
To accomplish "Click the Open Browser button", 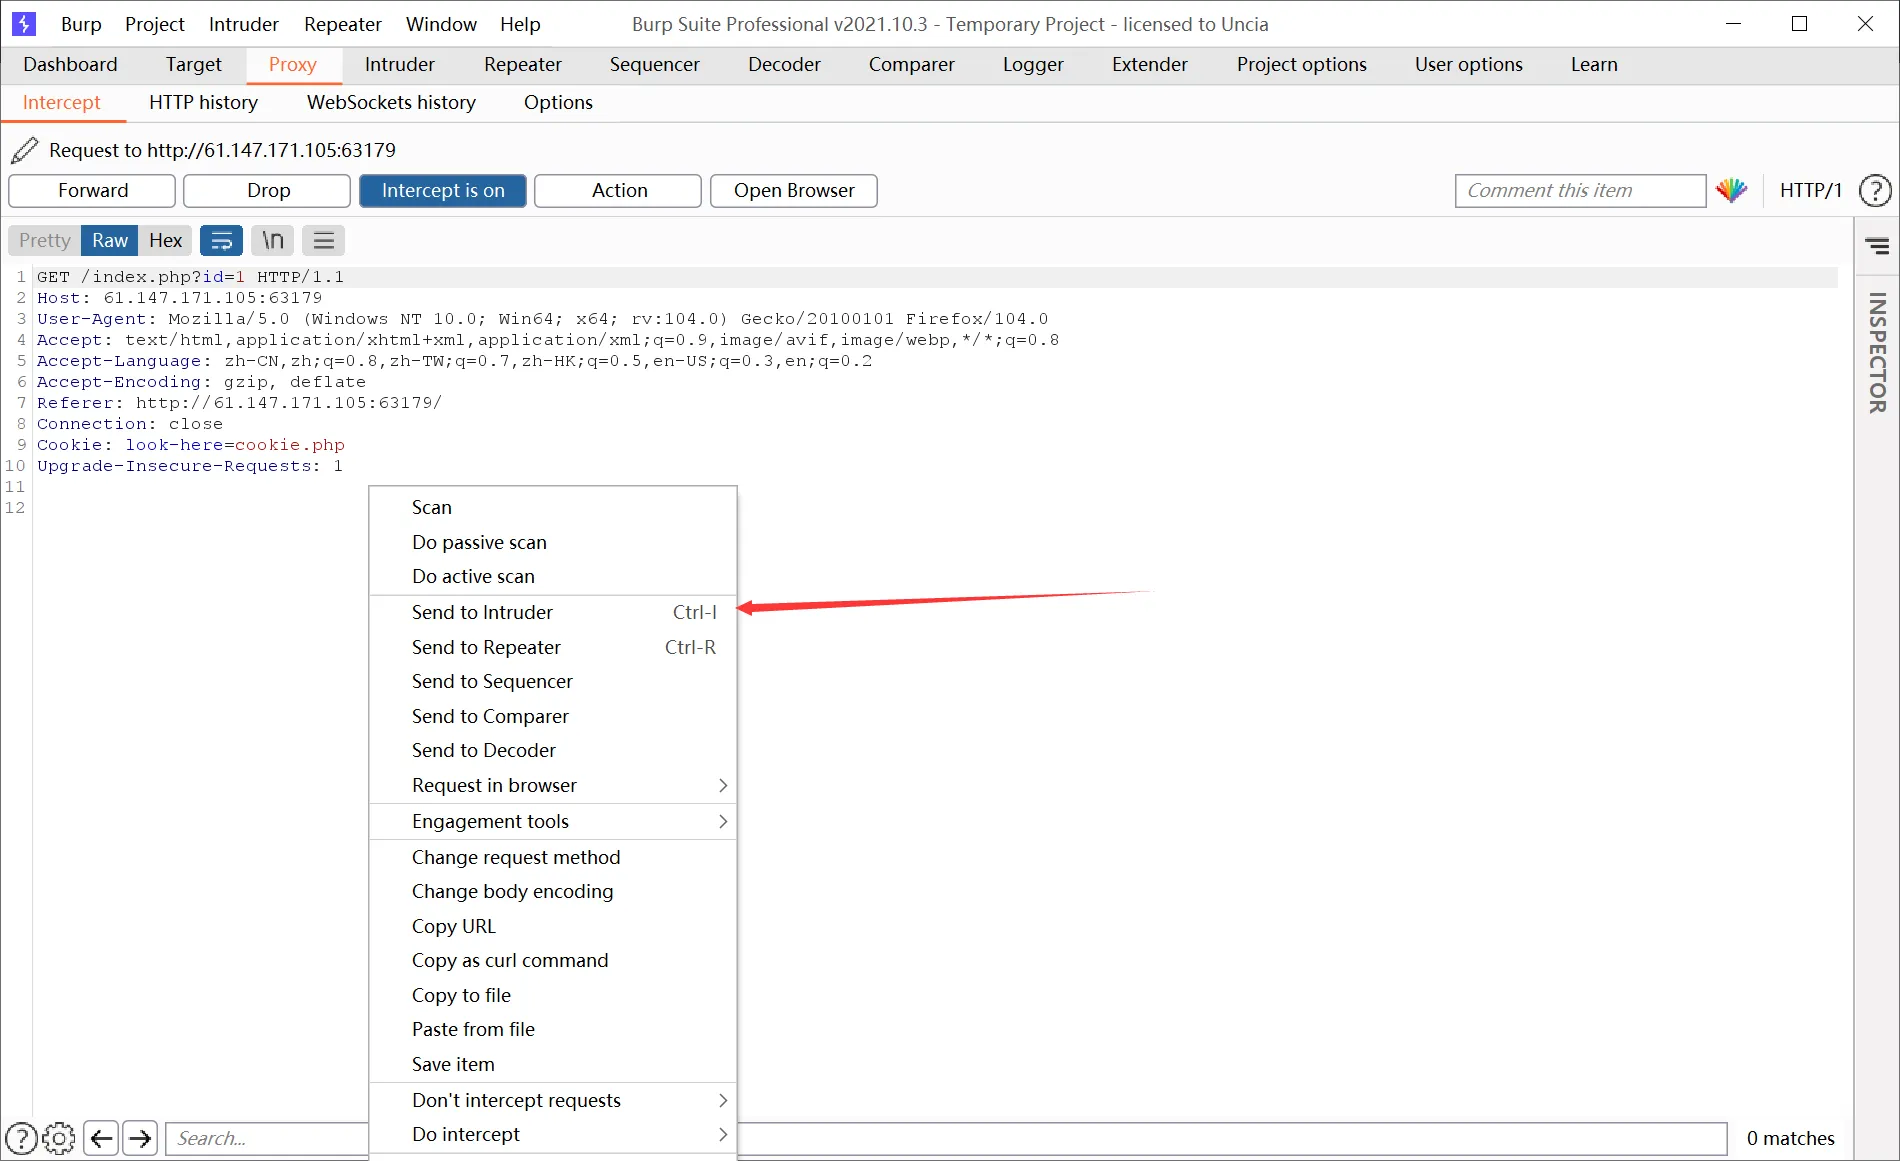I will click(794, 191).
